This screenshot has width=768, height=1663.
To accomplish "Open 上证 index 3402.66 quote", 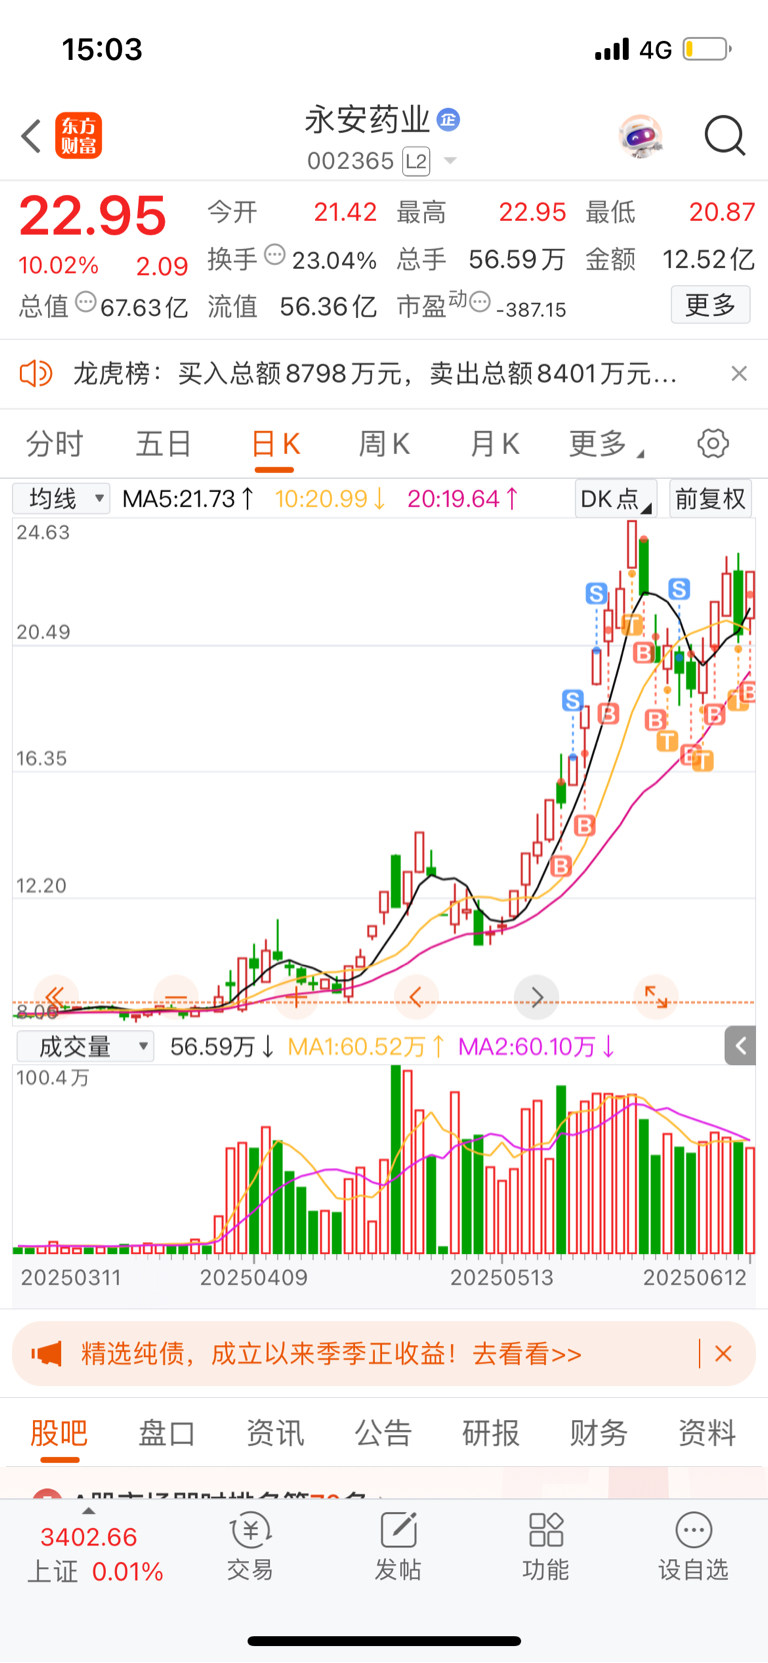I will pyautogui.click(x=94, y=1553).
